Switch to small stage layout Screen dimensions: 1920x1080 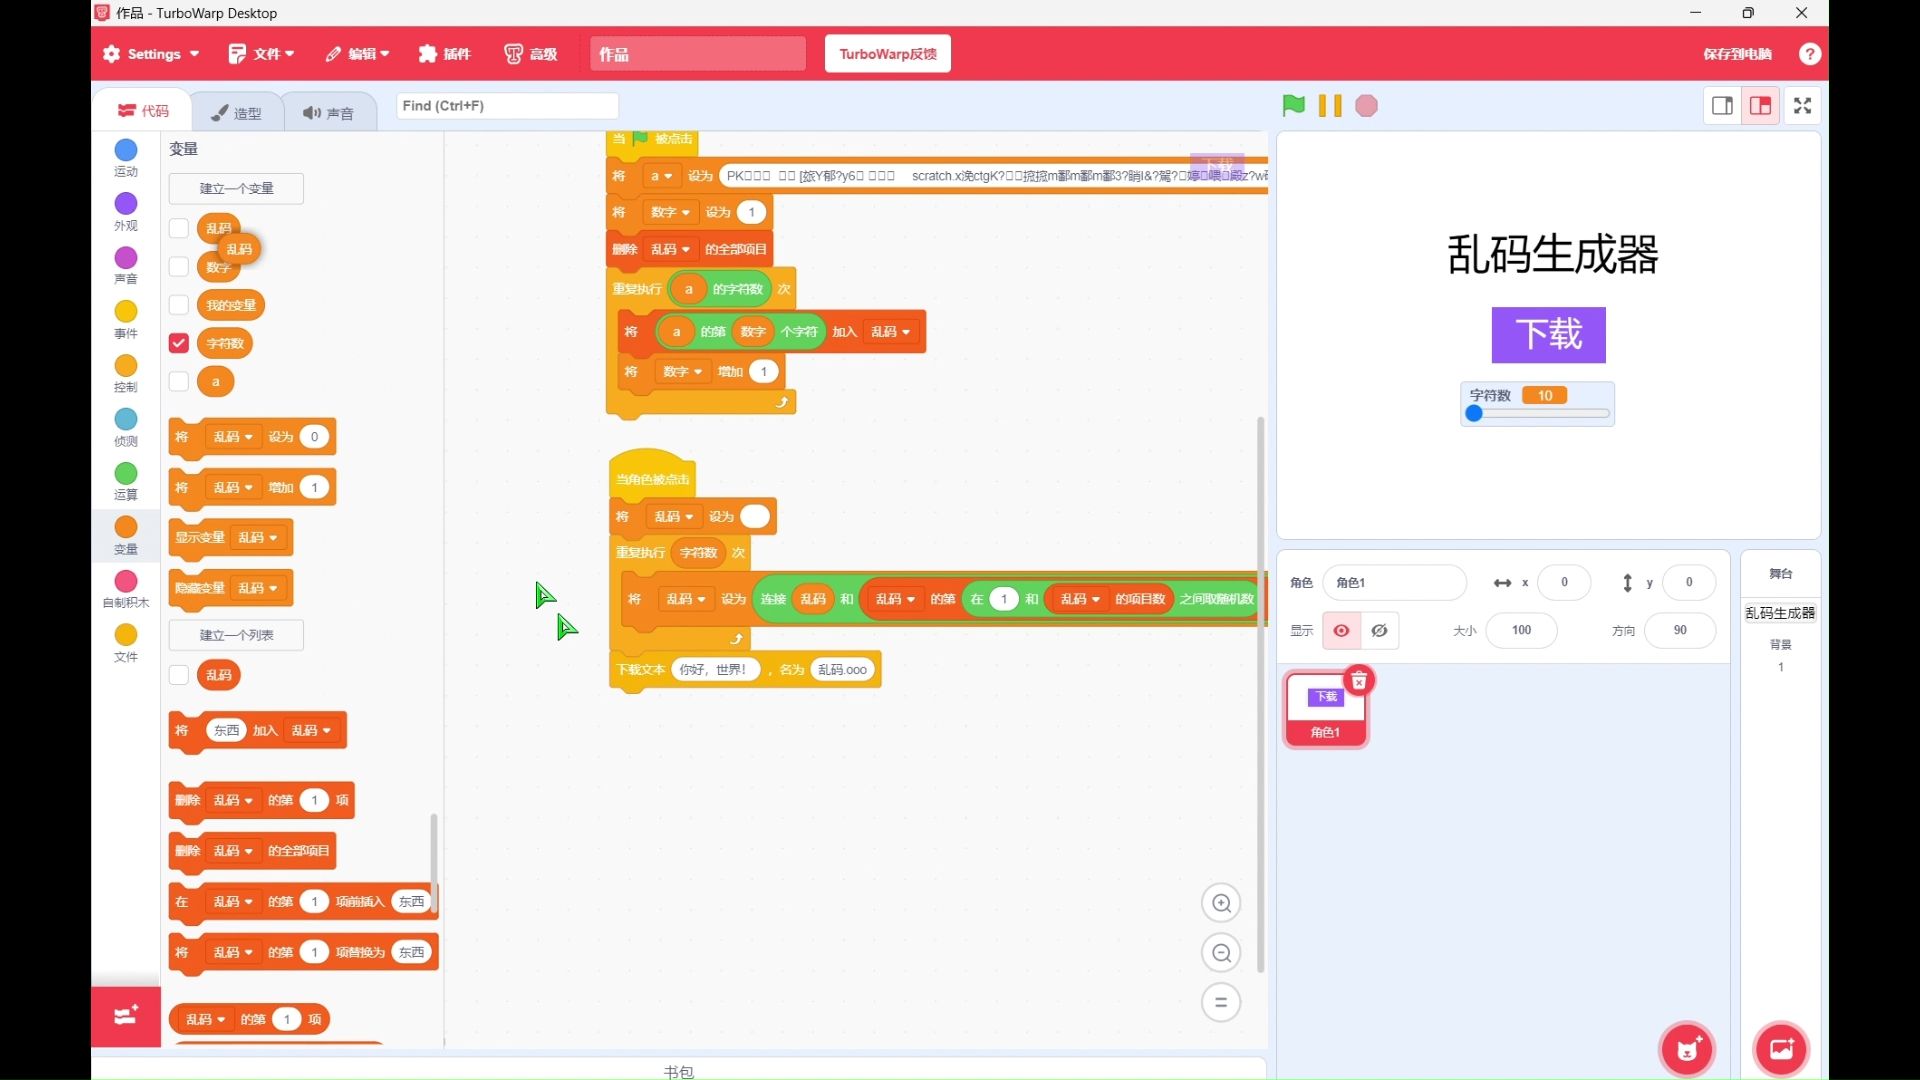point(1722,105)
